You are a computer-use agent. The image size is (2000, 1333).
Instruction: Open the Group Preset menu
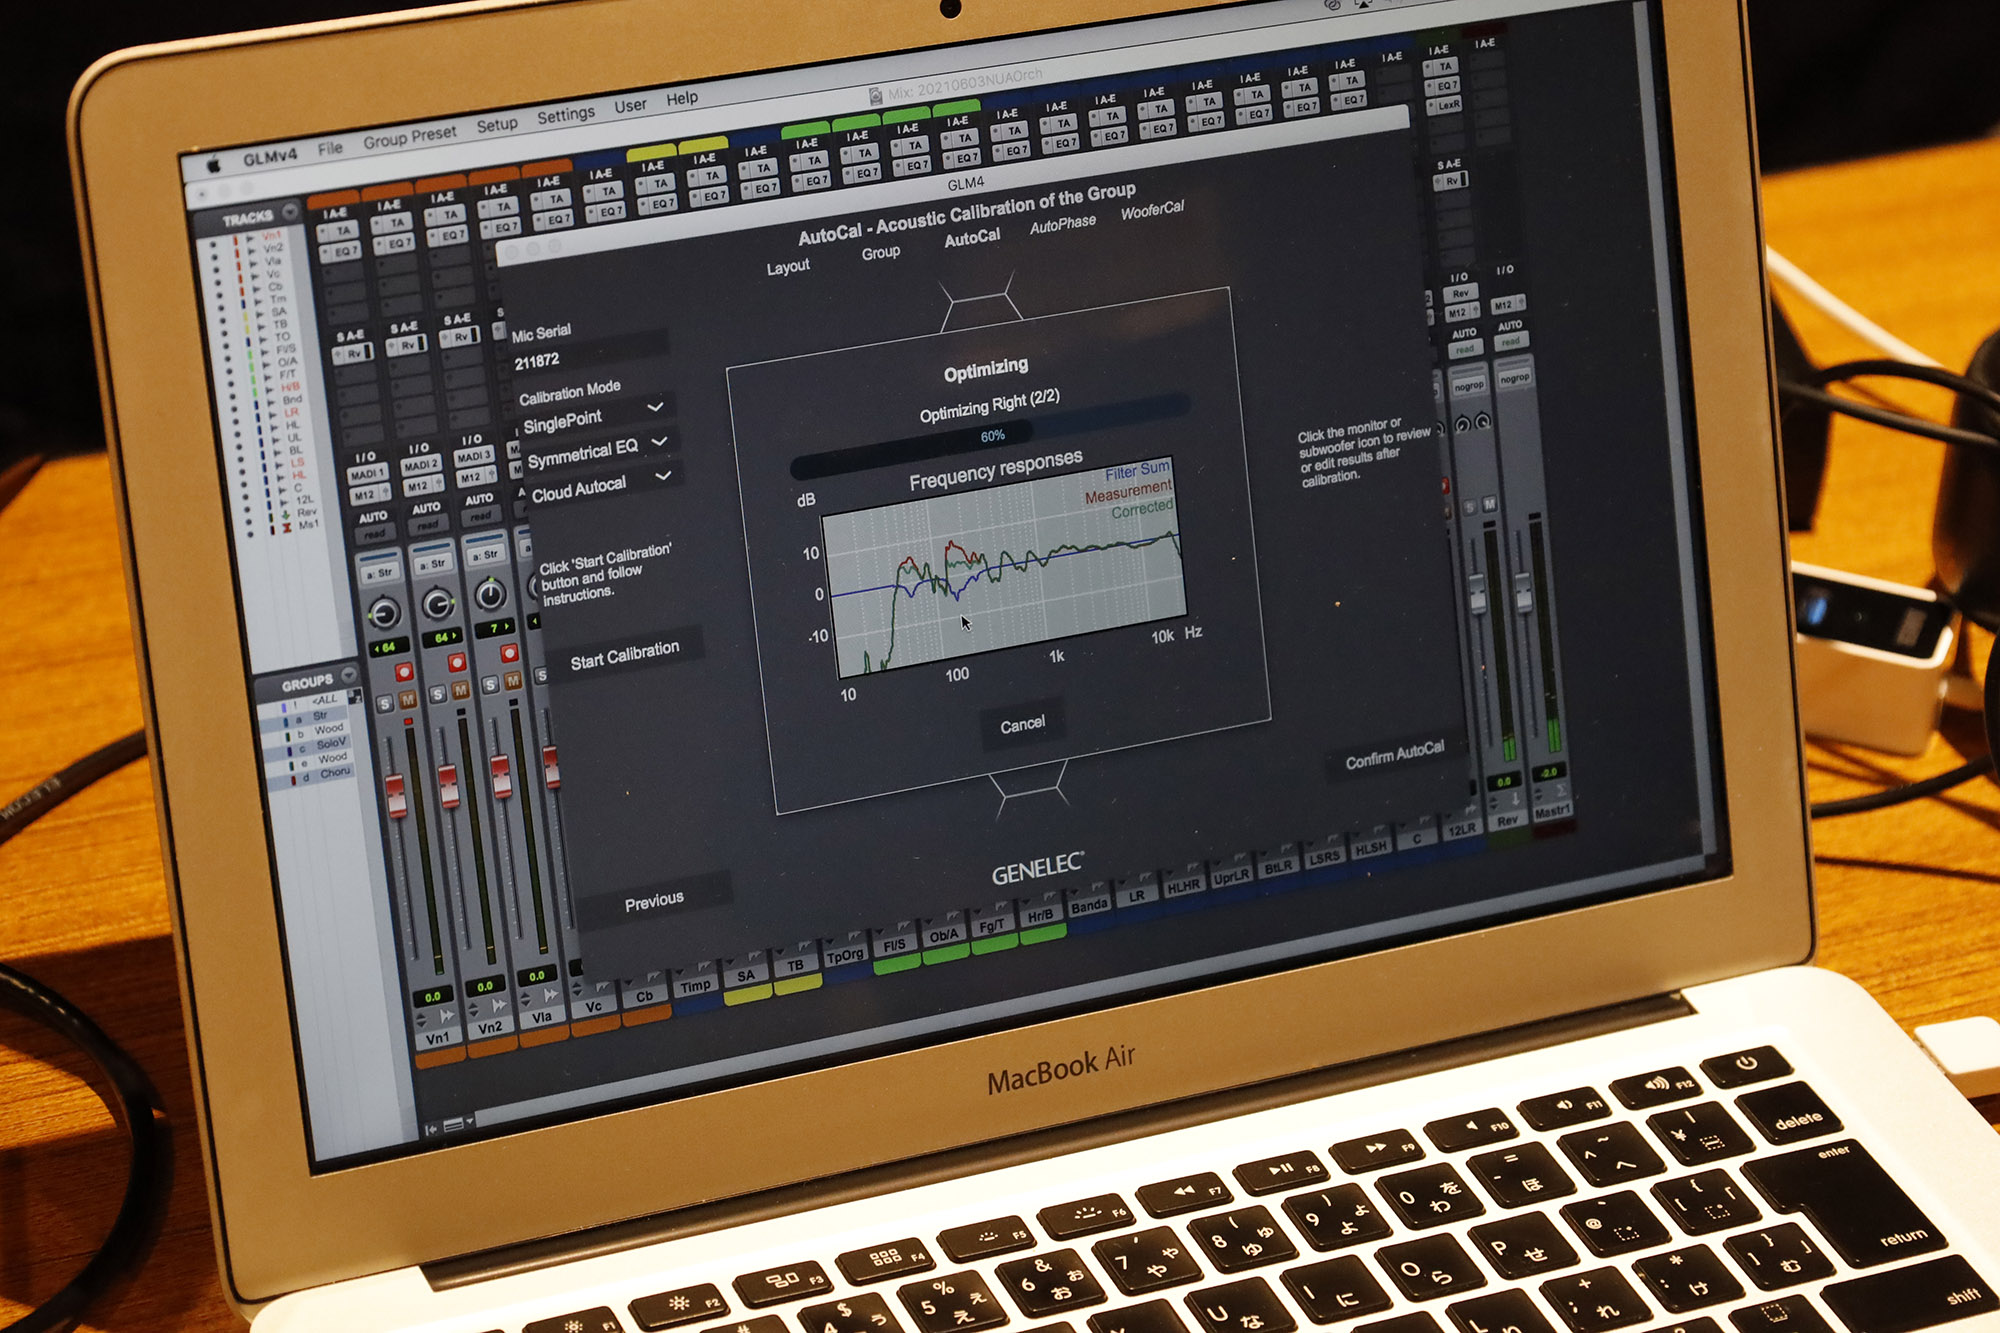pos(410,136)
